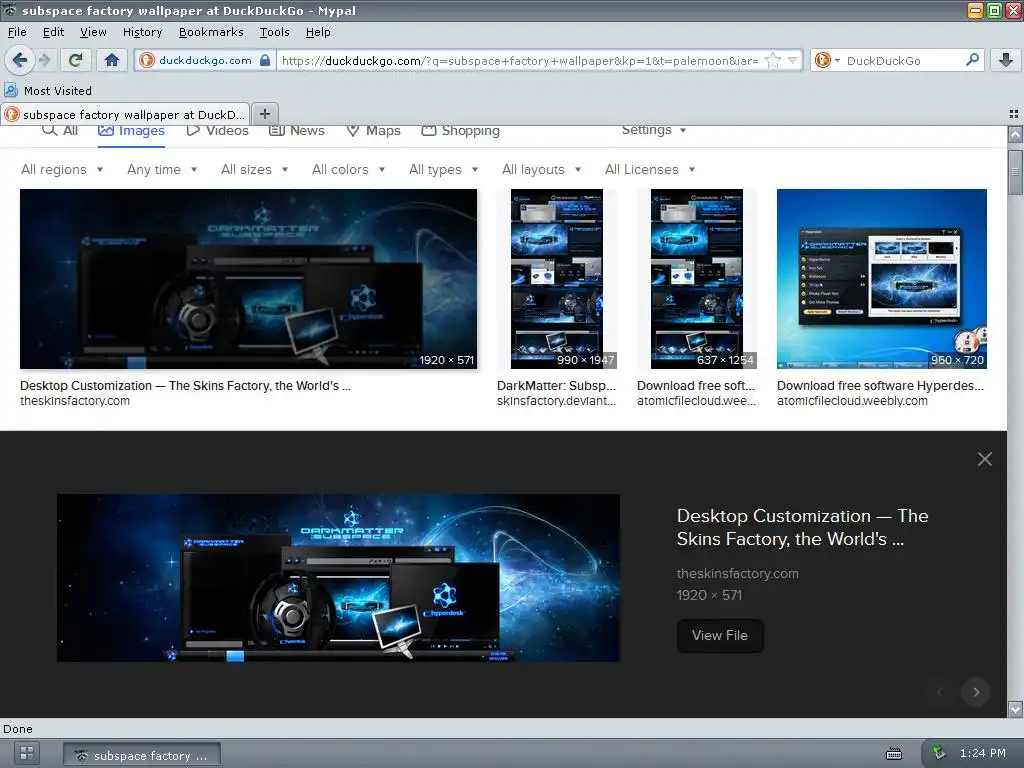Select the 1920 × 571 DarkMatter thumbnail
The width and height of the screenshot is (1024, 768).
coord(248,279)
